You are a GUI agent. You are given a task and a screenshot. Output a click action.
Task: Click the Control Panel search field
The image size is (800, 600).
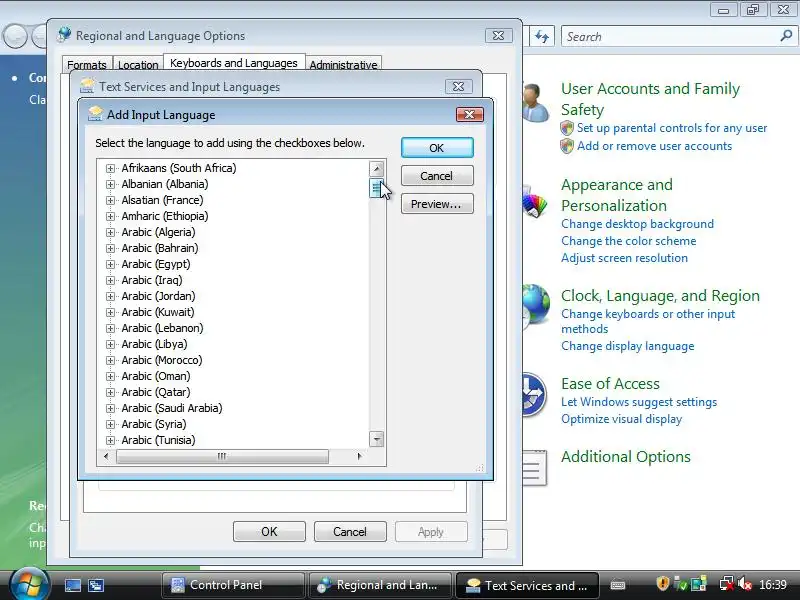(668, 37)
